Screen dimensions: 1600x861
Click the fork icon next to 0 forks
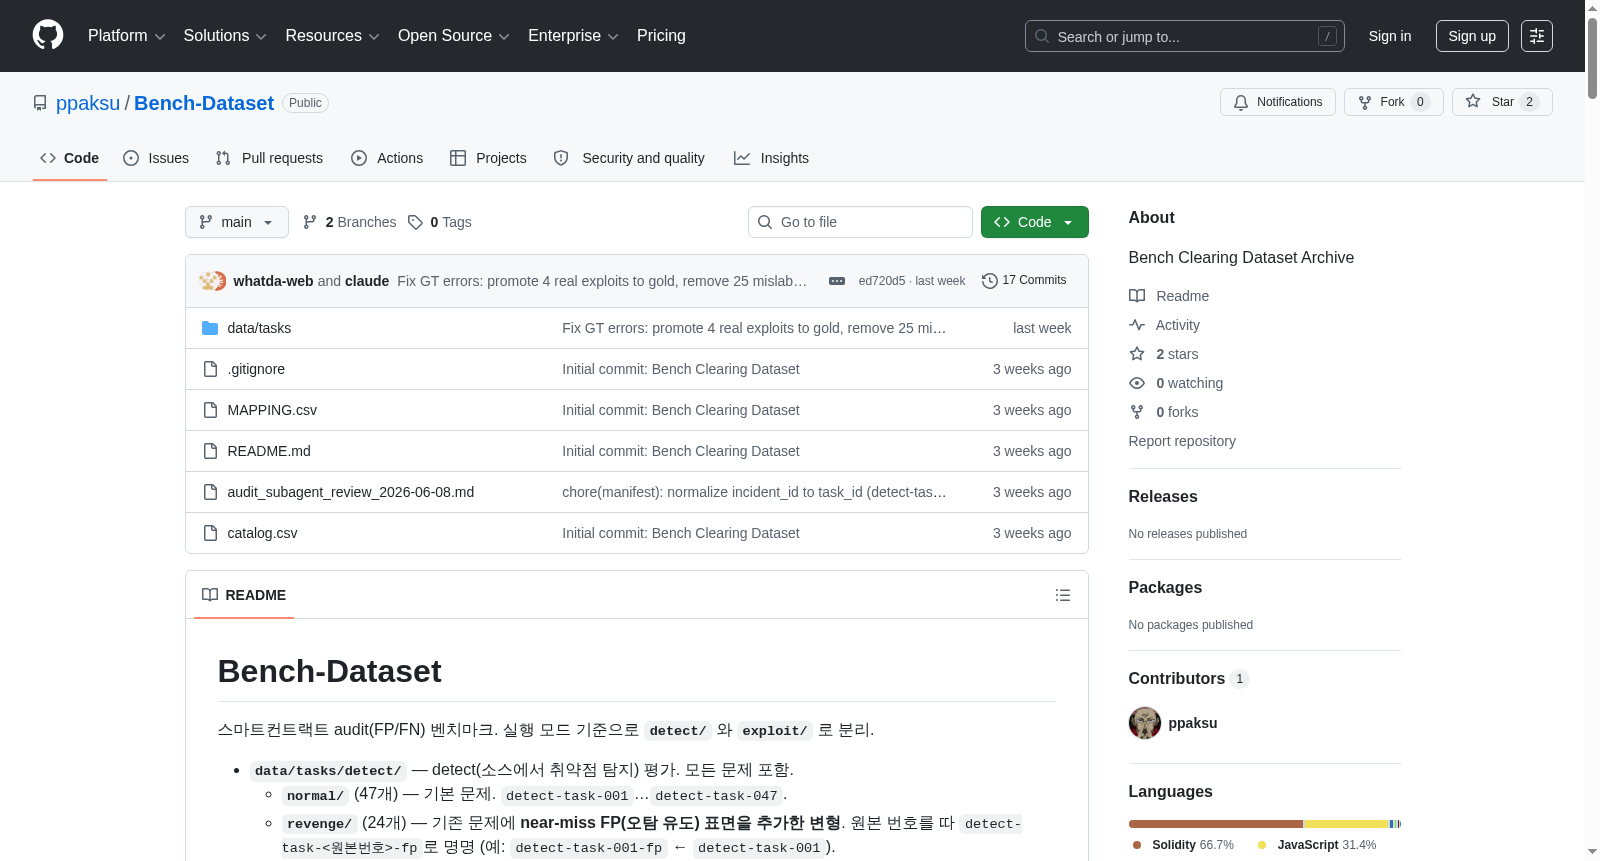click(x=1137, y=412)
